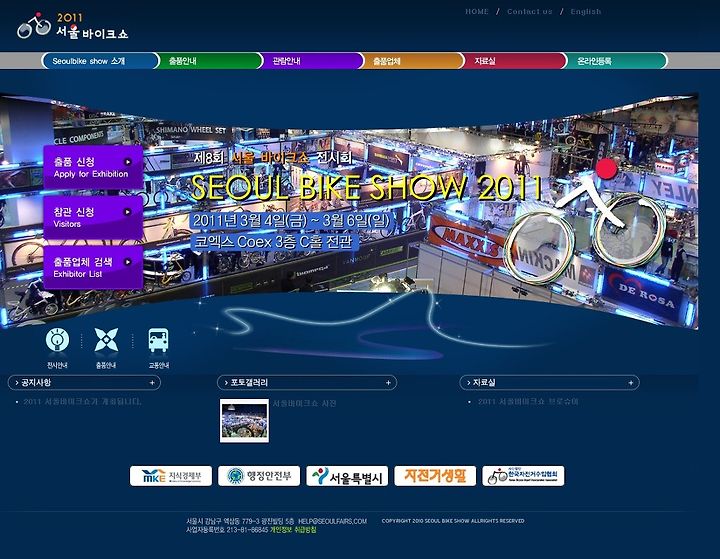The width and height of the screenshot is (720, 559).
Task: Open the green 출품안내 menu tab
Action: 210,61
